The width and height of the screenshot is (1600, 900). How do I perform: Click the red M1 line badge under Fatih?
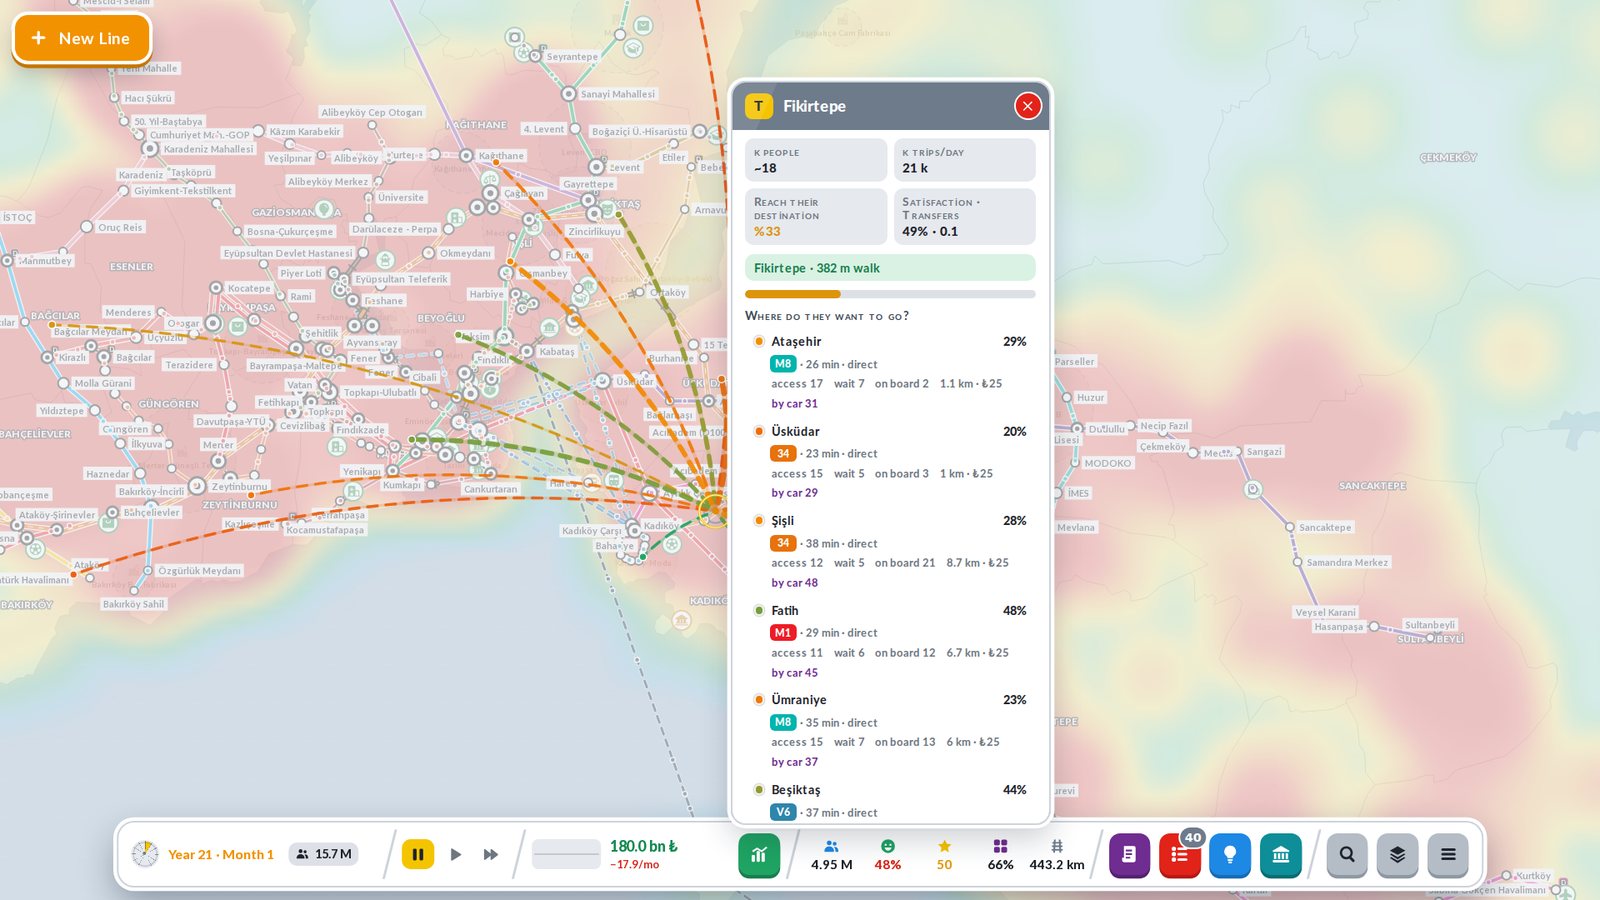coord(783,632)
